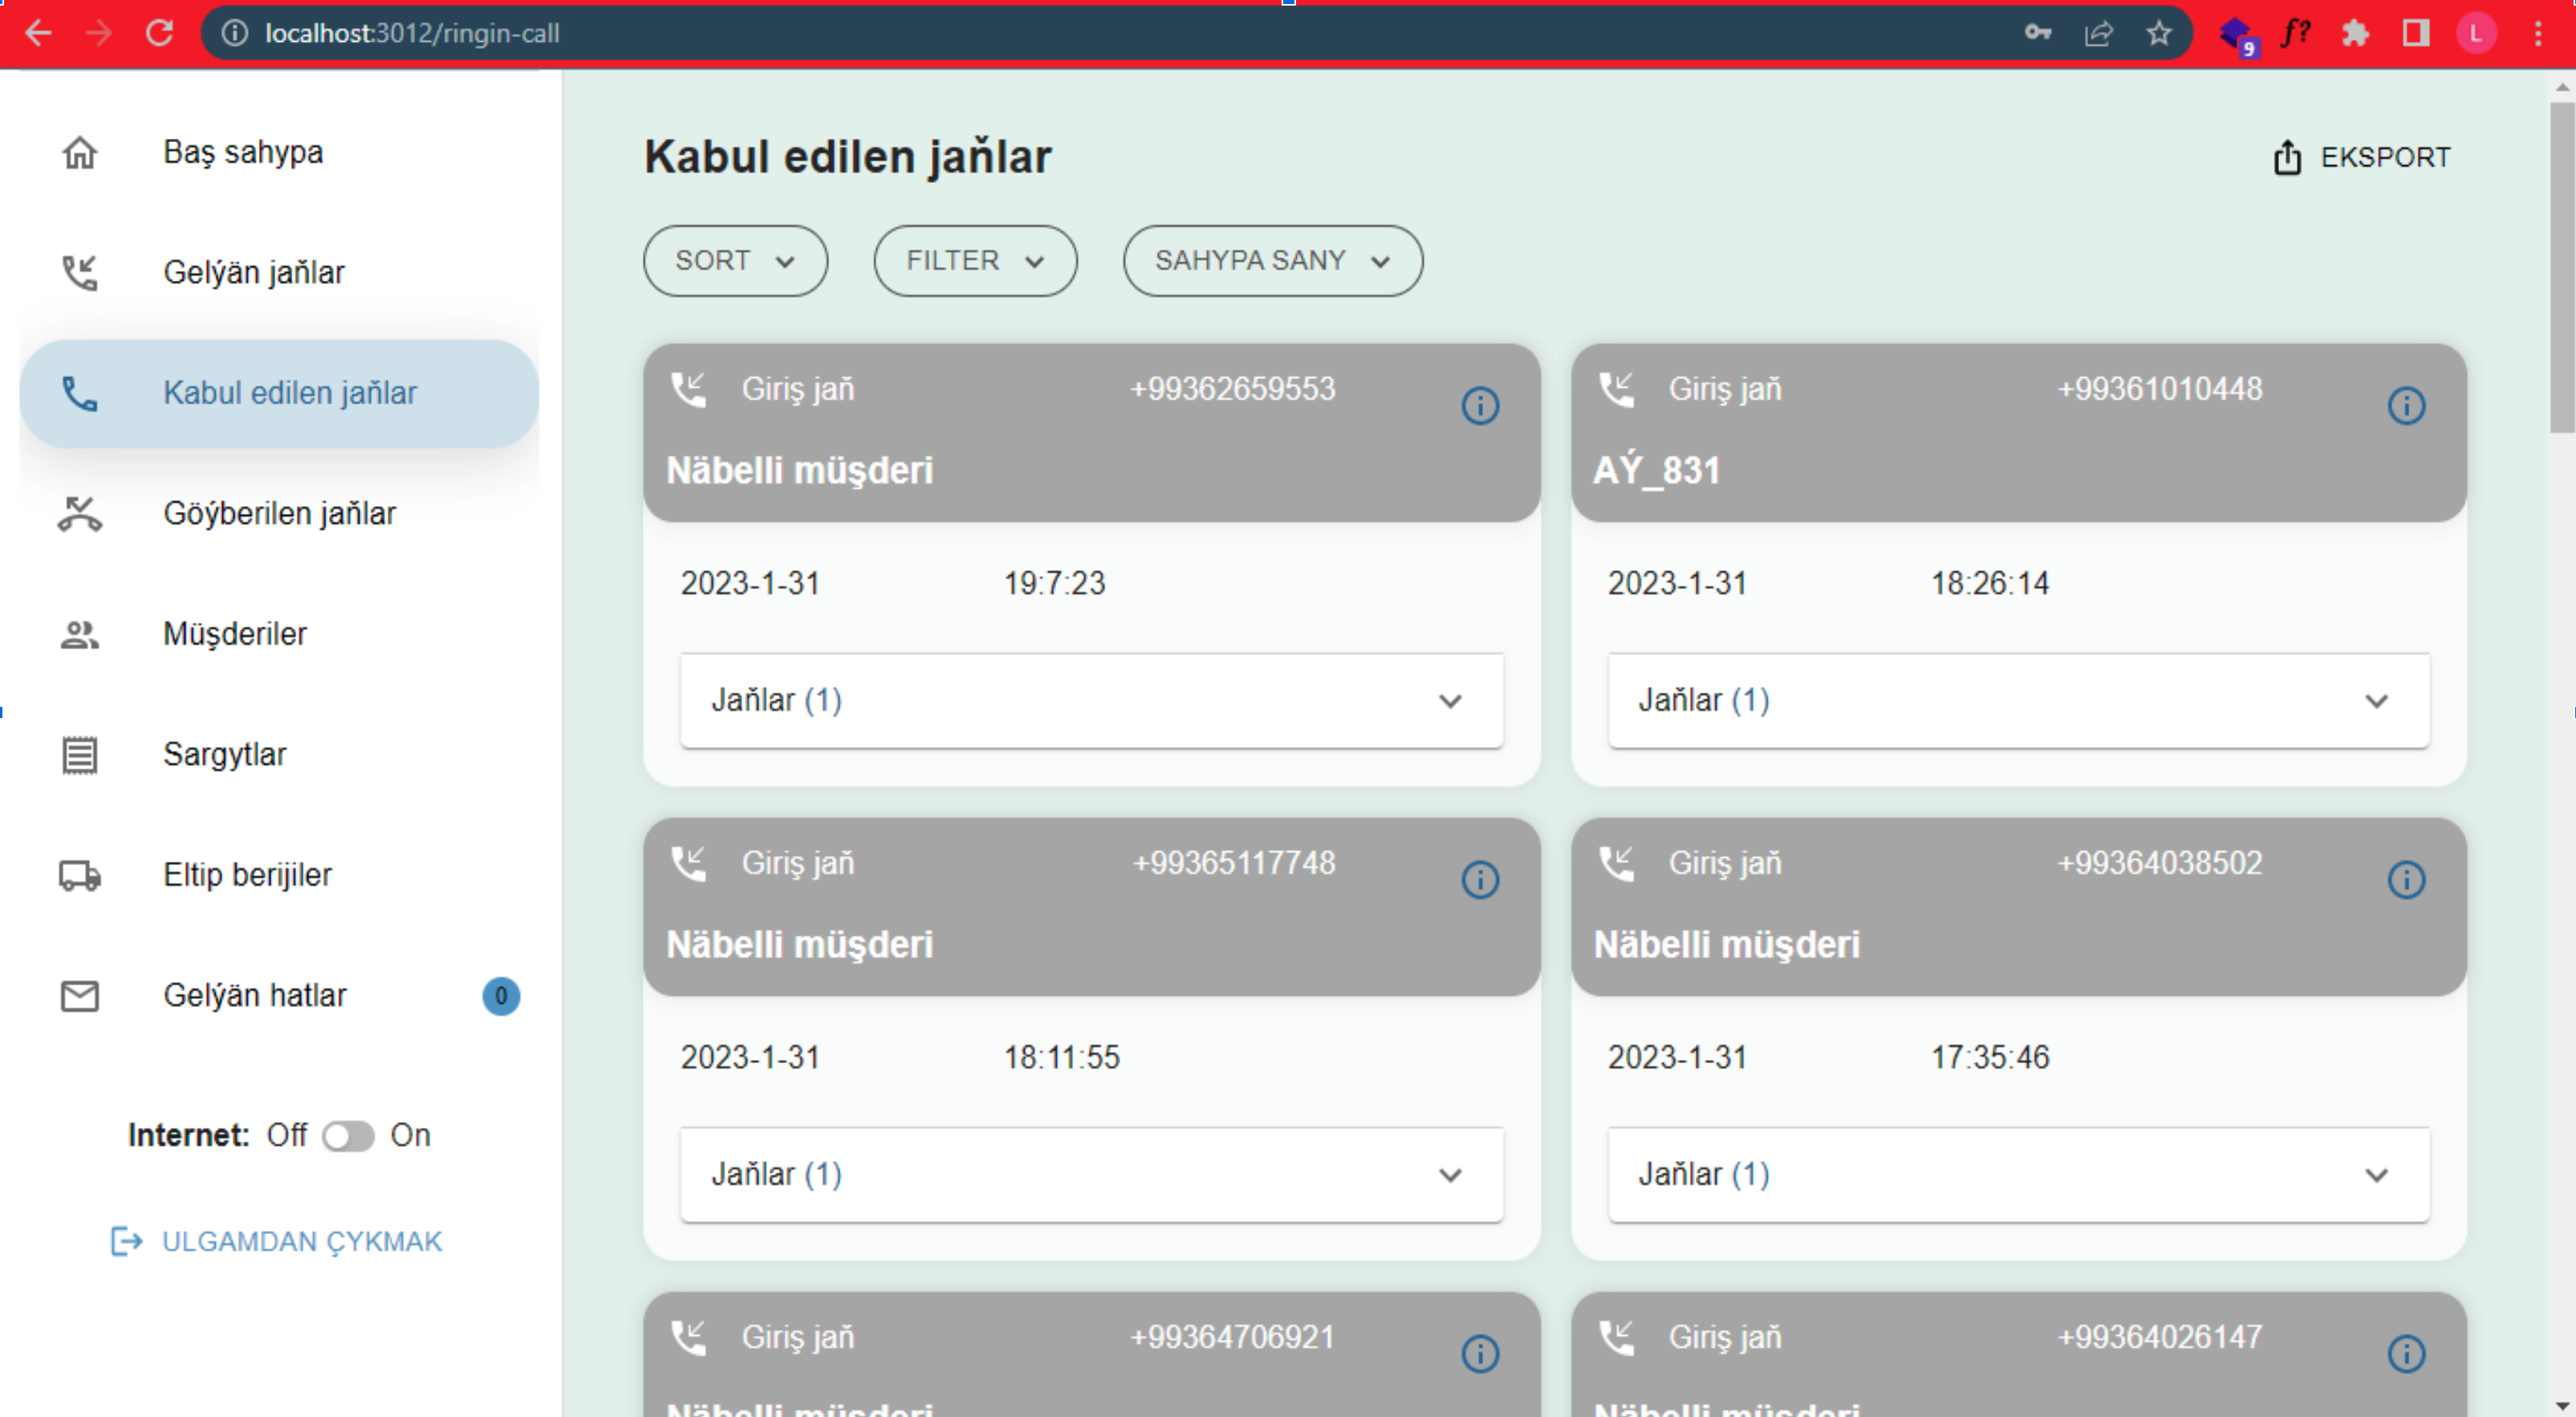This screenshot has width=2576, height=1417.
Task: Expand Jaňlar (1) on the 18:11:55 card
Action: click(x=1091, y=1174)
